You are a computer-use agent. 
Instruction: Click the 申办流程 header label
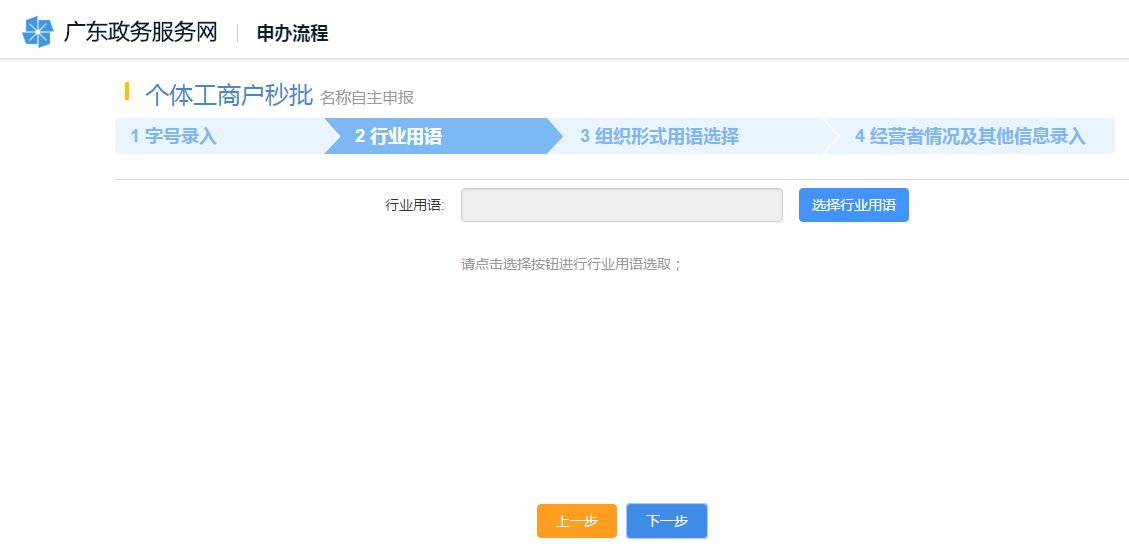tap(292, 33)
